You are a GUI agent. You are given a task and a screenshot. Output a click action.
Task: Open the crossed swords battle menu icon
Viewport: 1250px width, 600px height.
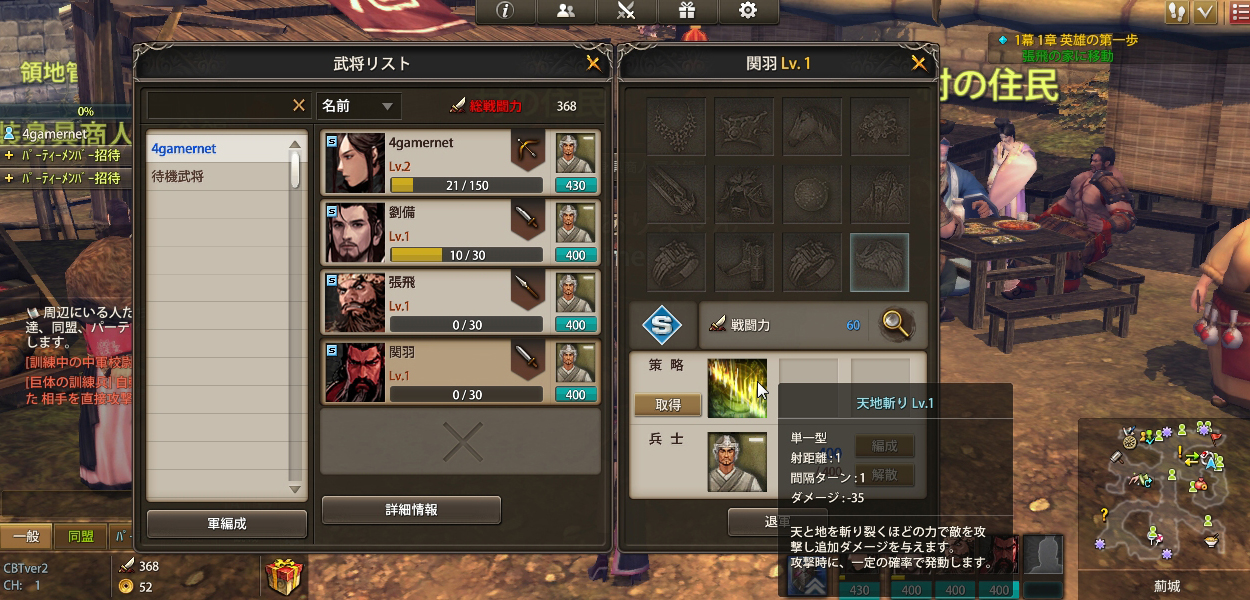626,11
